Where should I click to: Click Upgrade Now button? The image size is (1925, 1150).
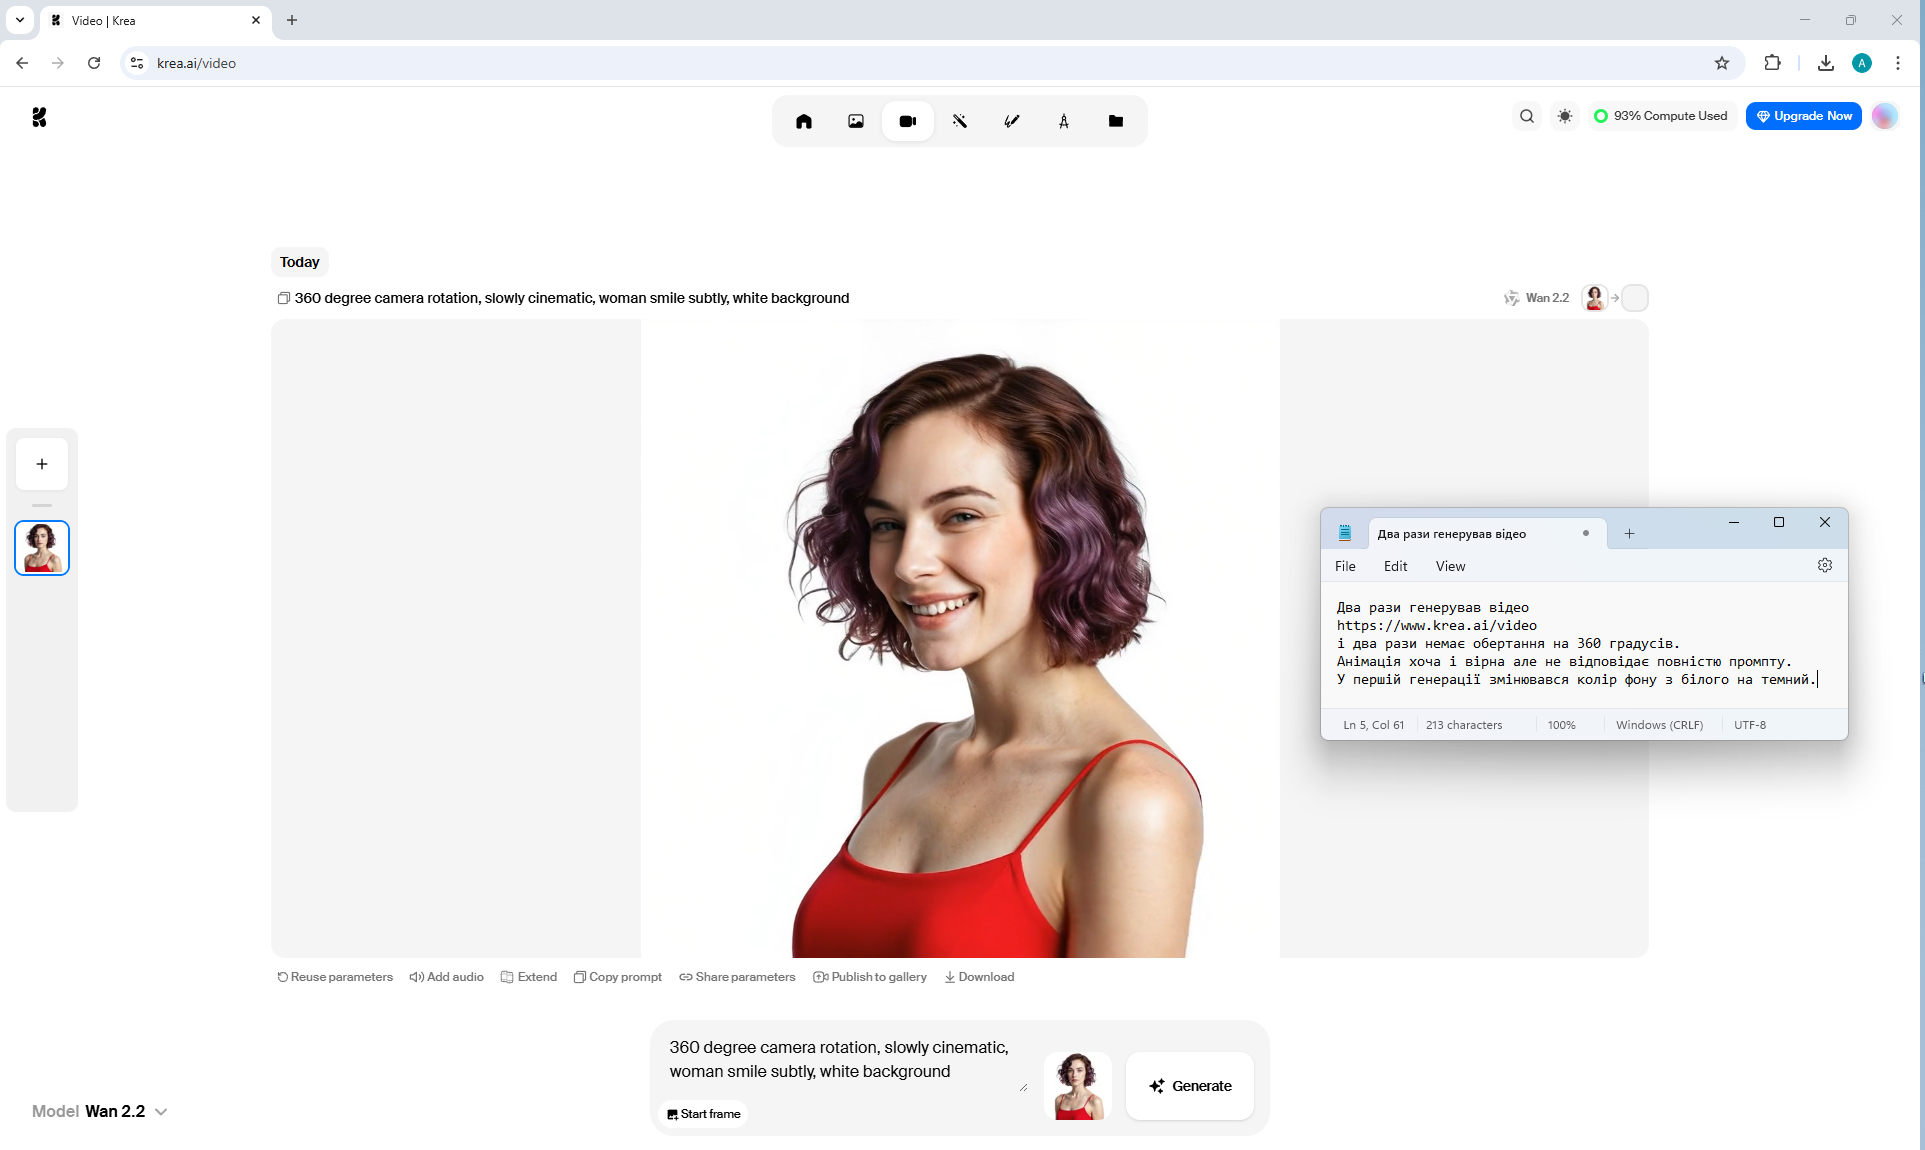pos(1804,116)
